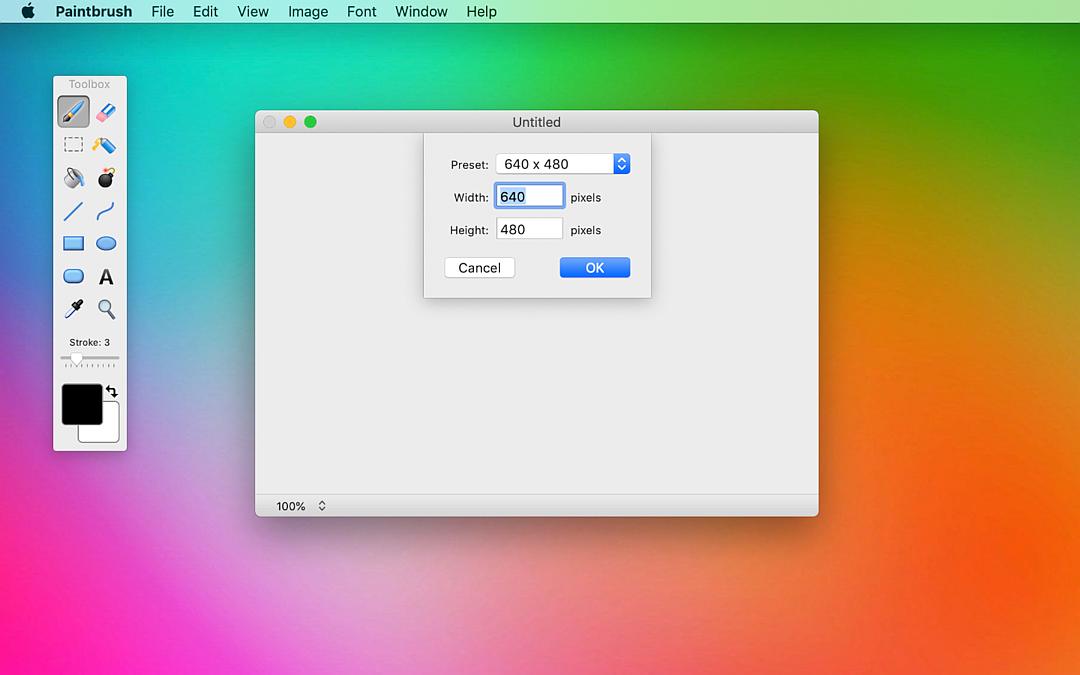1080x675 pixels.
Task: Open the Image menu
Action: (308, 11)
